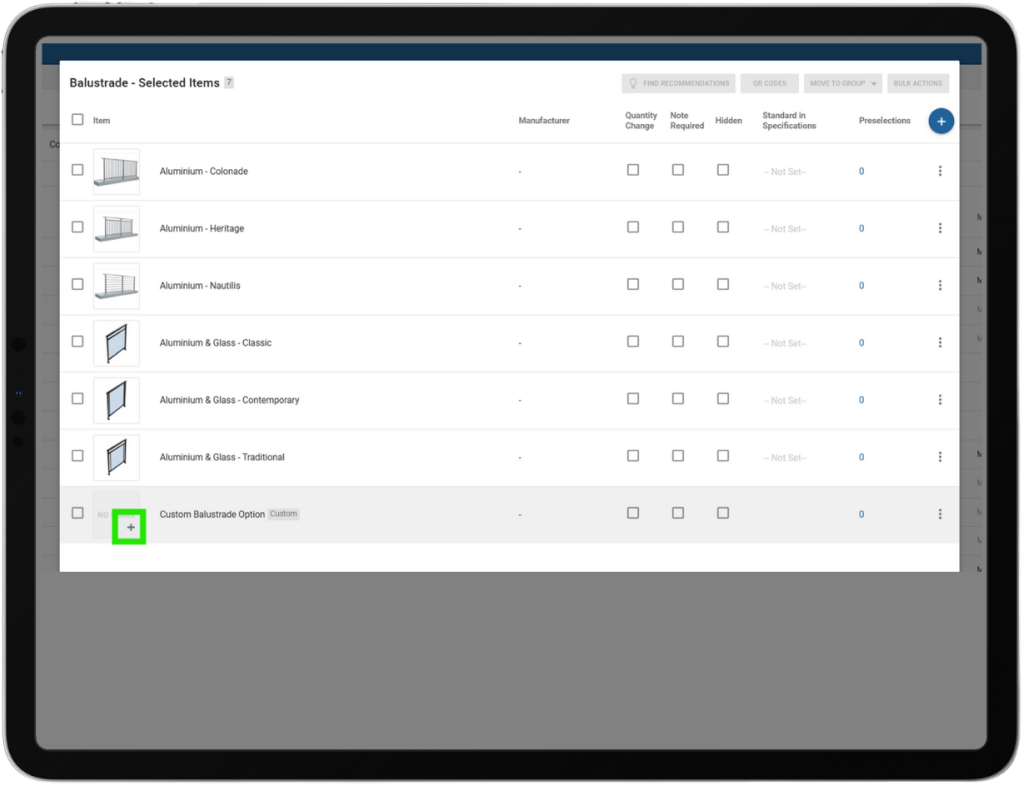
Task: Set Standard in Specifications for Aluminium & Glass - Contemporary
Action: (x=785, y=401)
